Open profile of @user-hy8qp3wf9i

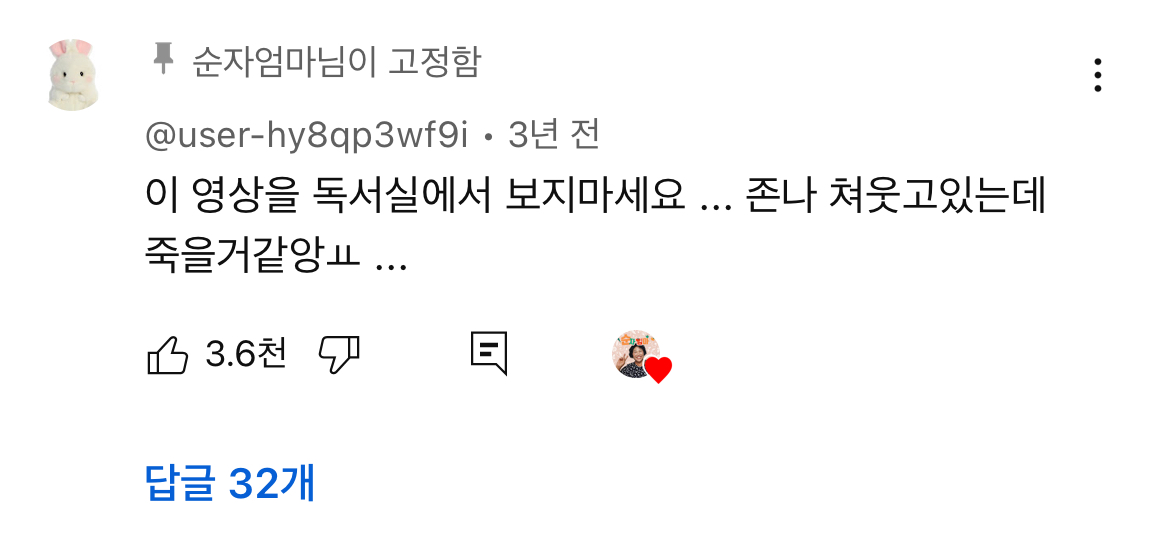[x=306, y=136]
